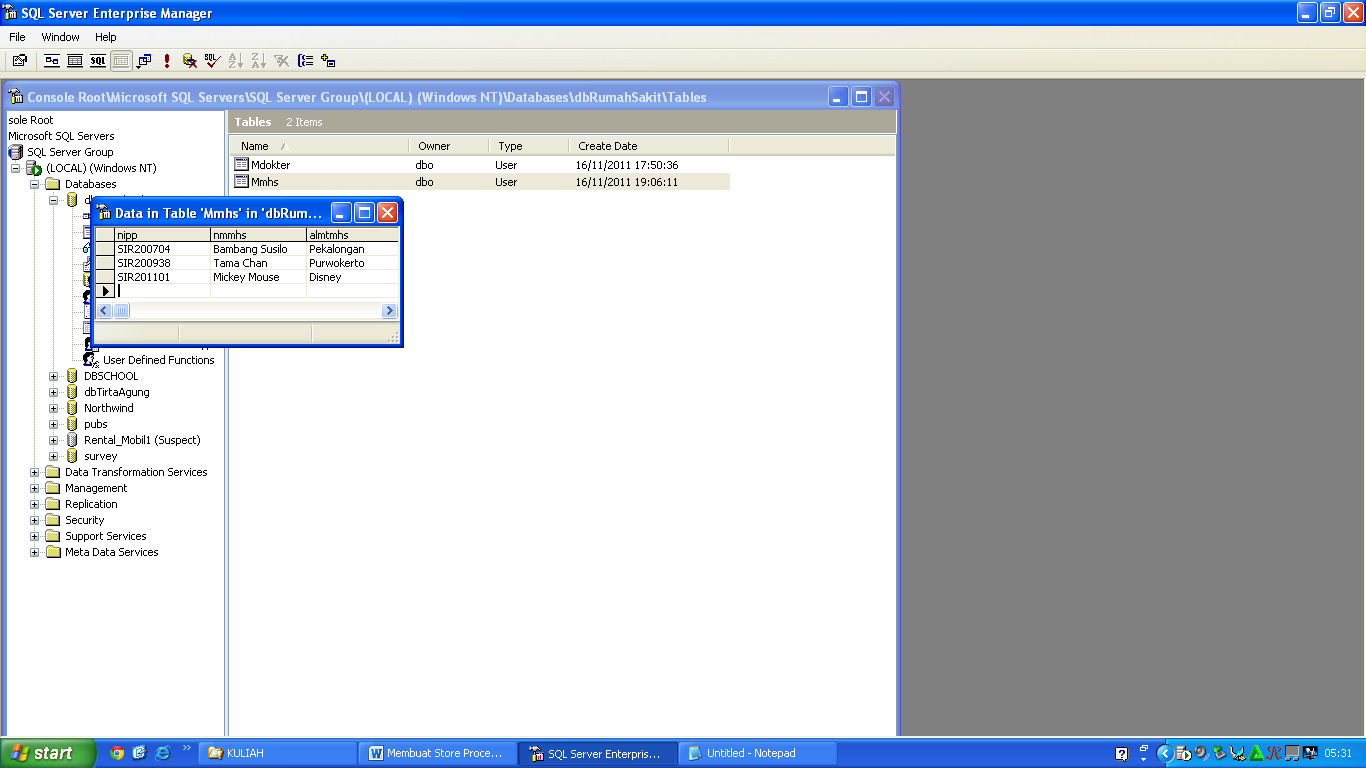The width and height of the screenshot is (1366, 768).
Task: Select the Show SQL Pane toolbar icon
Action: pos(97,61)
